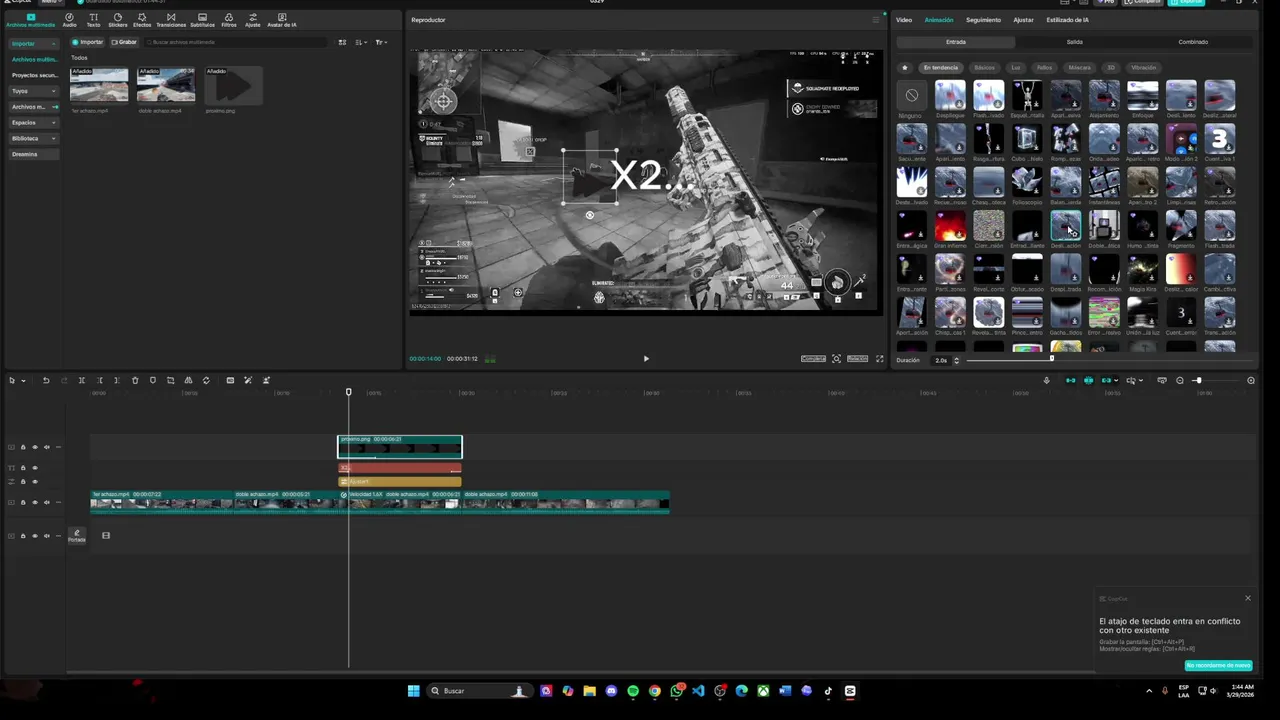The width and height of the screenshot is (1280, 720).
Task: Click the Importar button
Action: click(87, 42)
